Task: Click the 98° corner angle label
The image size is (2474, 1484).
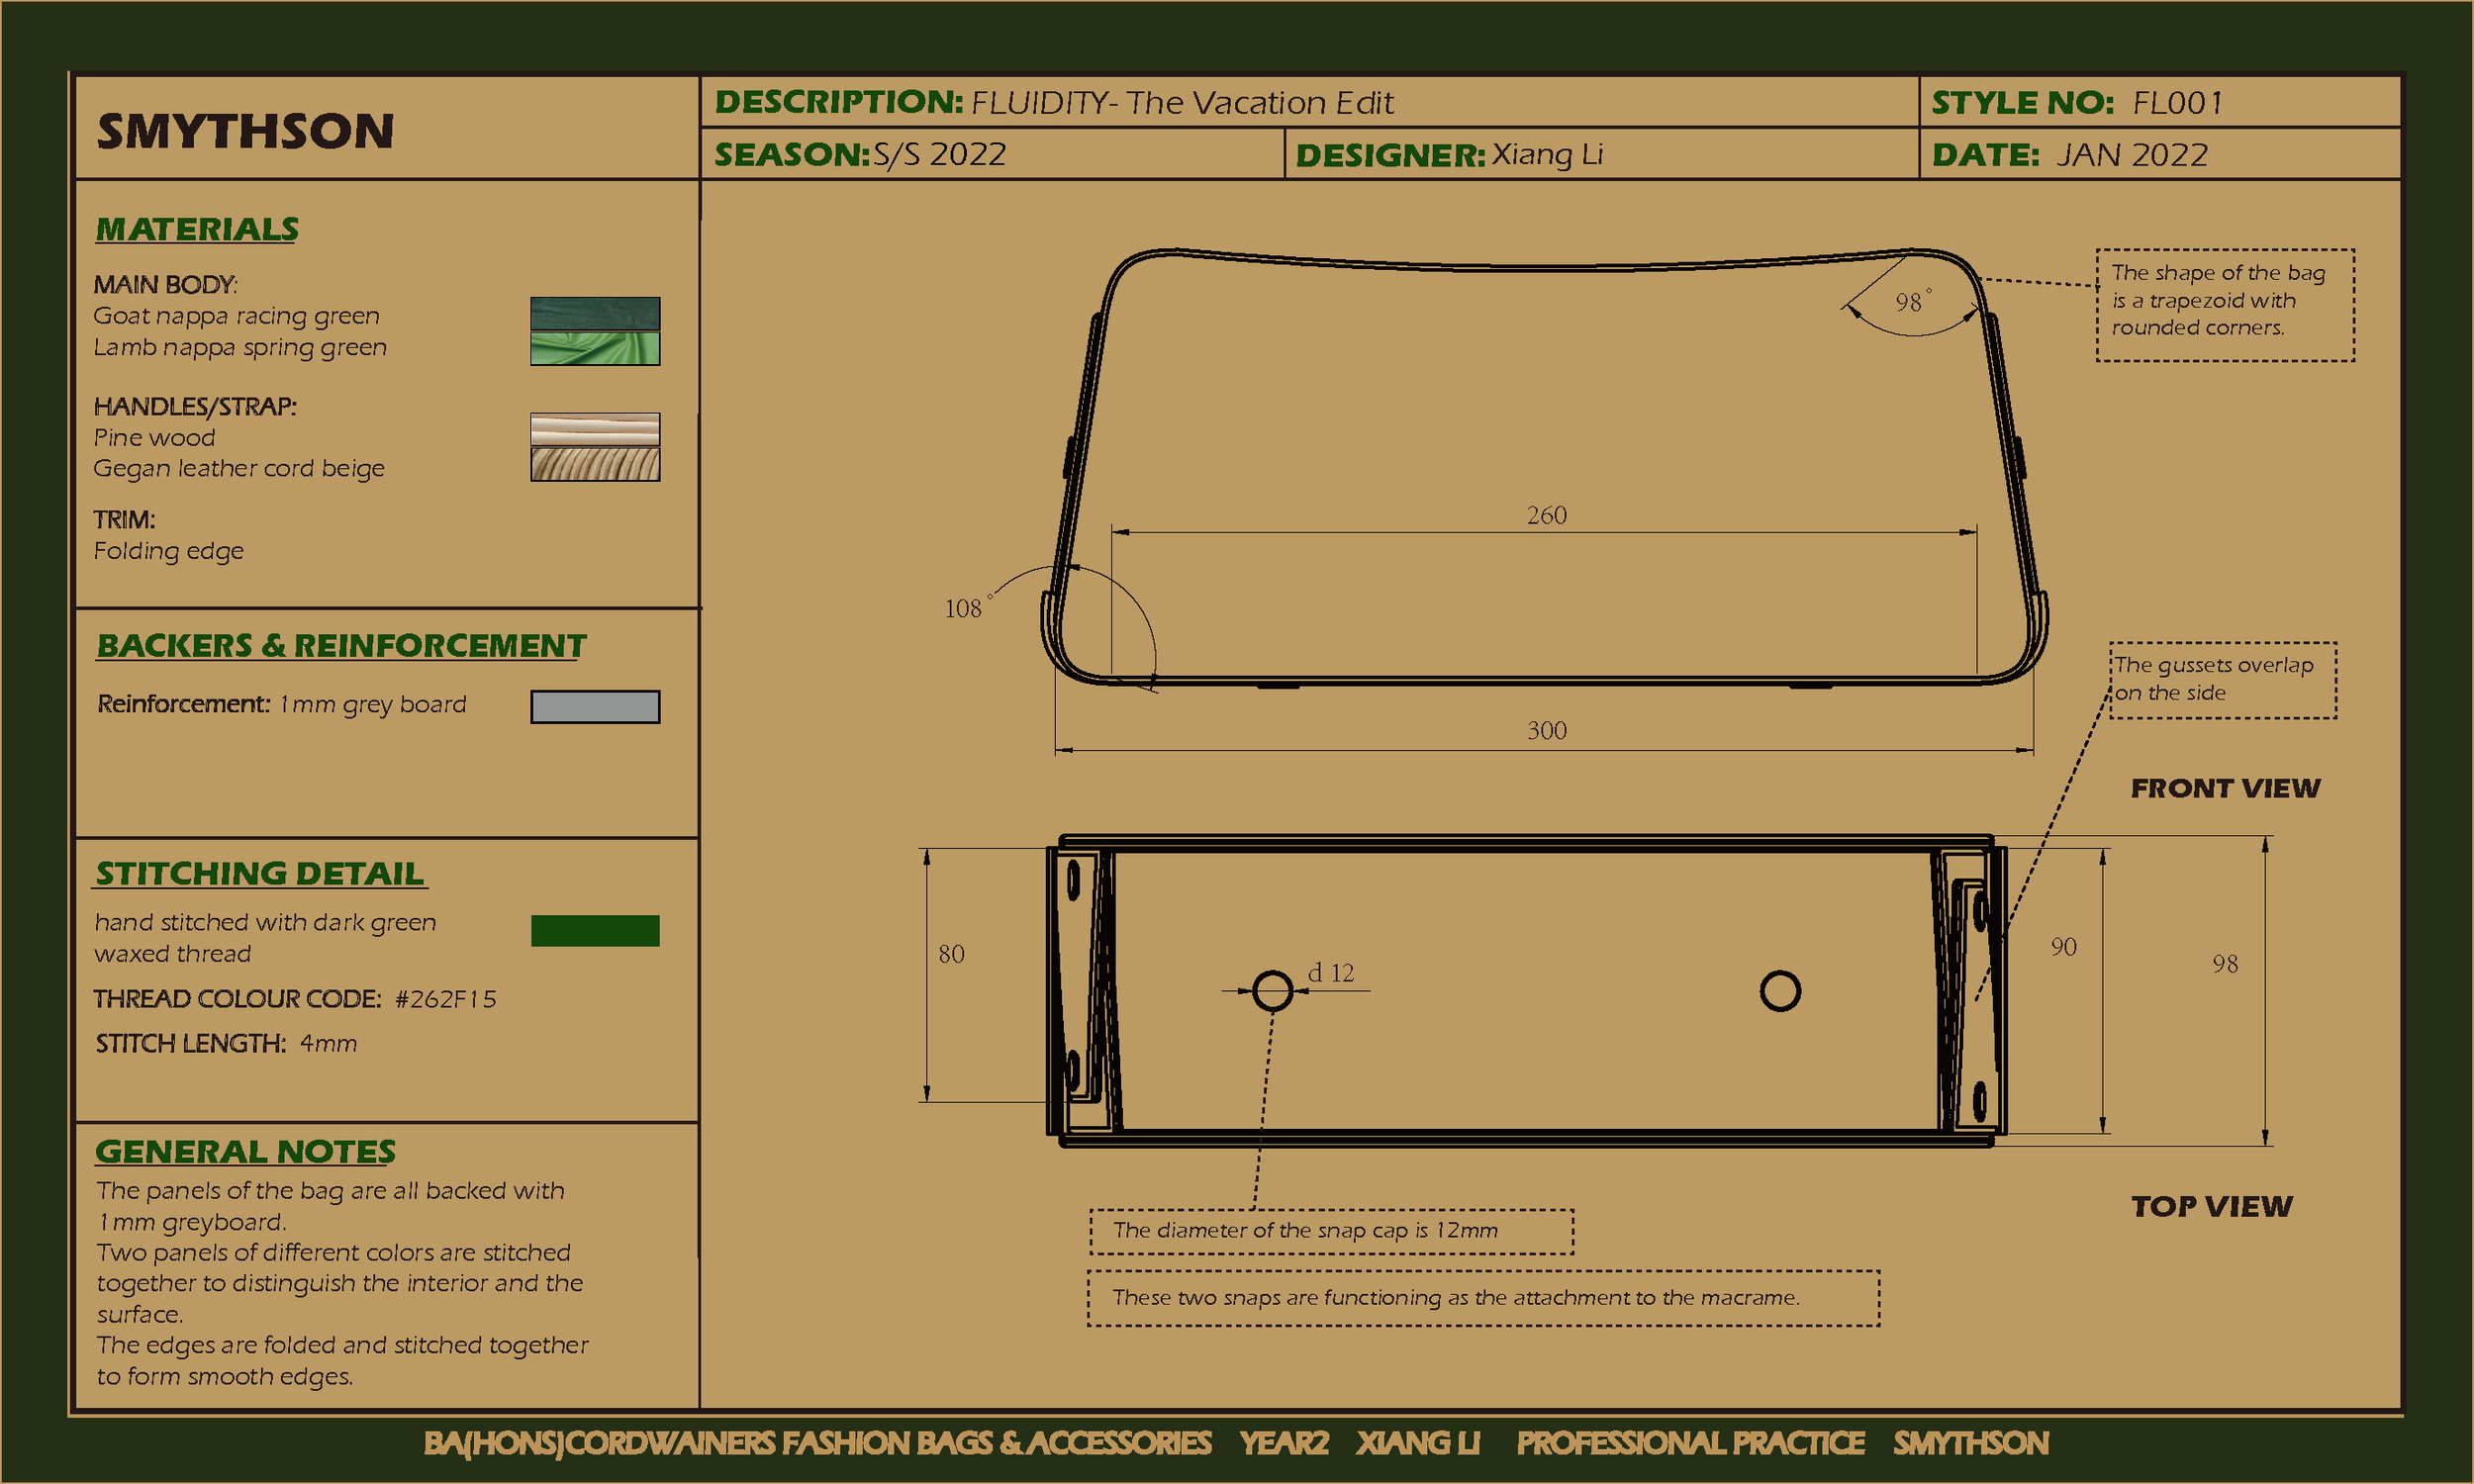Action: pyautogui.click(x=1912, y=301)
